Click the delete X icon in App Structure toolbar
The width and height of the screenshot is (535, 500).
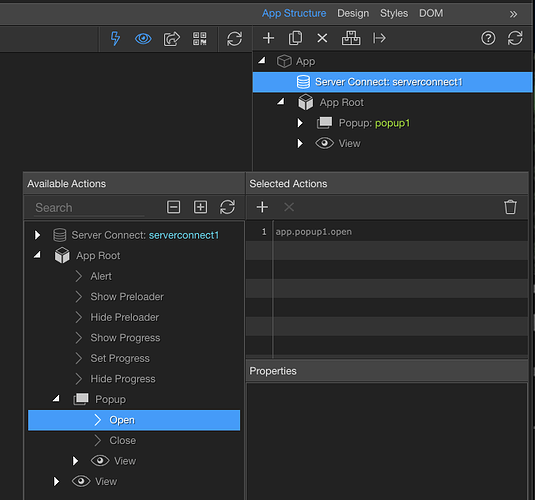pos(322,38)
